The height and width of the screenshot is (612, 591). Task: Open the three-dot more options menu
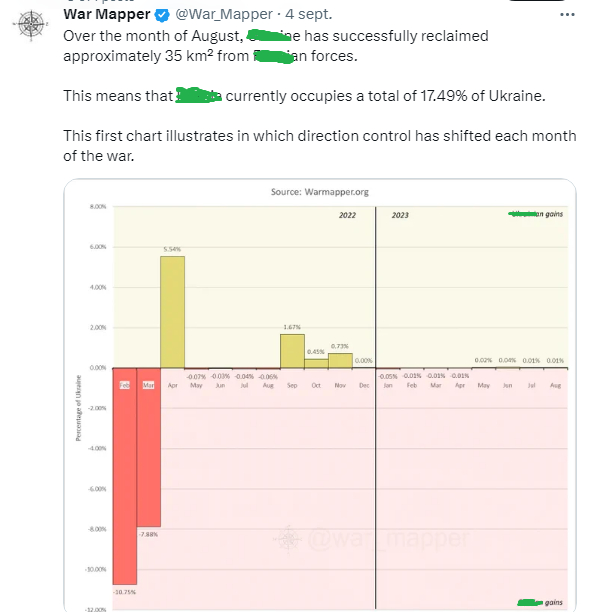click(x=567, y=14)
